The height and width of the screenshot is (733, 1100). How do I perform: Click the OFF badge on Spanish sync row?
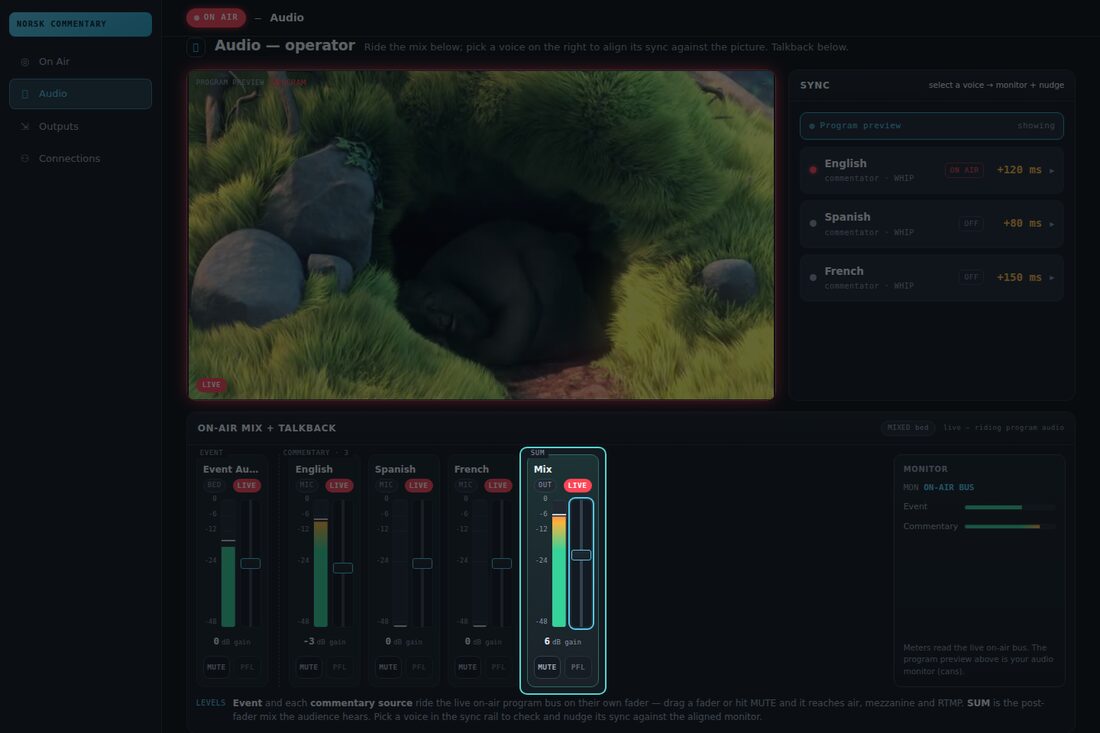coord(971,224)
